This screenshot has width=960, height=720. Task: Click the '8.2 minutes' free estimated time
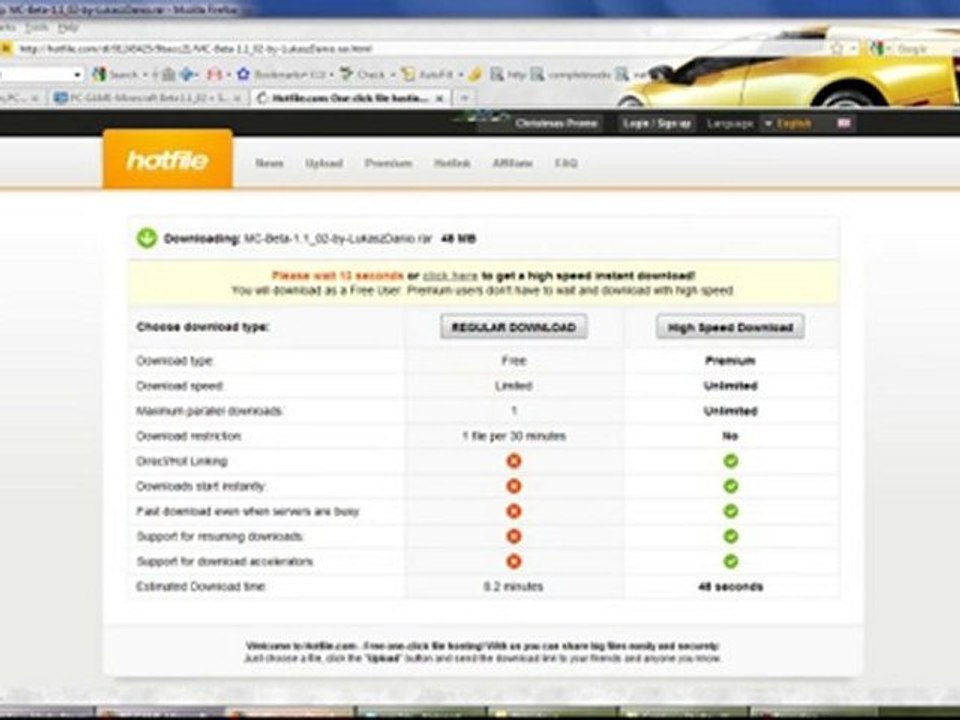click(513, 587)
